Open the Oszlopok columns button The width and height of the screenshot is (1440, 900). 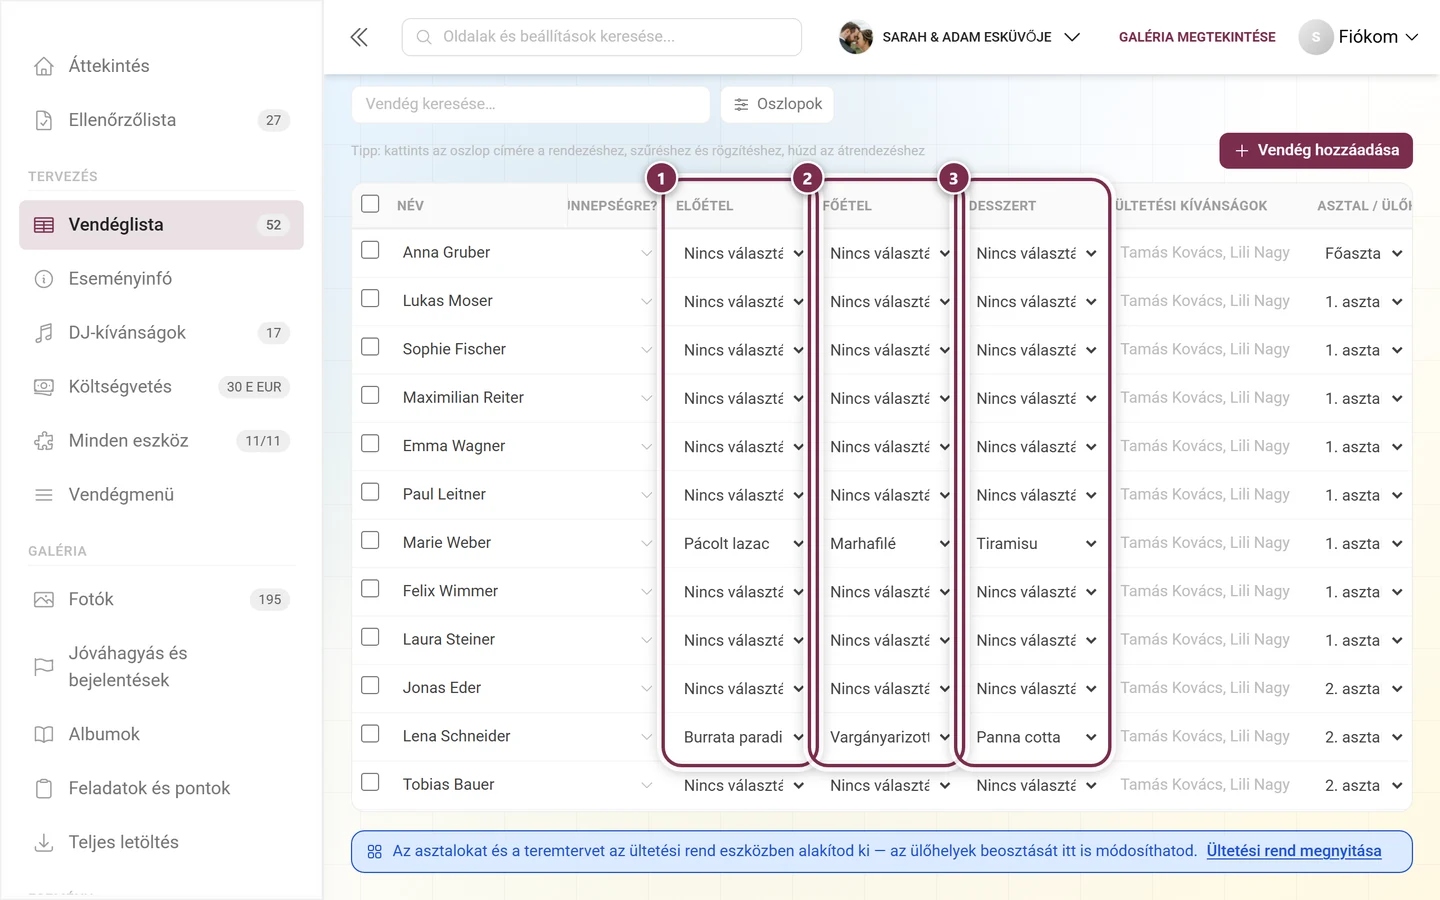click(777, 104)
